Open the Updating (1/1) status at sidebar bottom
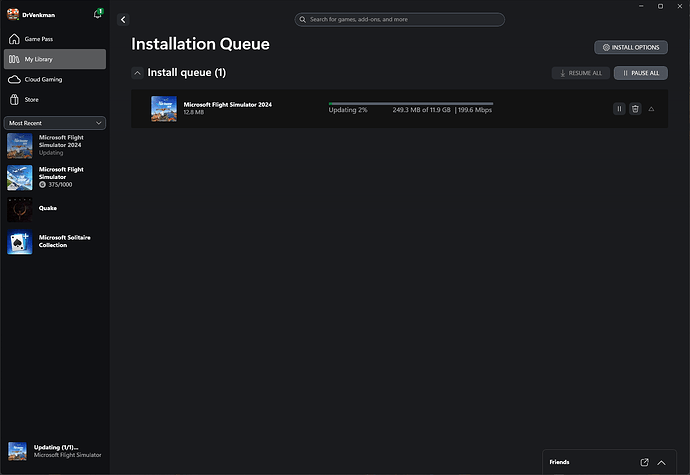 click(55, 451)
